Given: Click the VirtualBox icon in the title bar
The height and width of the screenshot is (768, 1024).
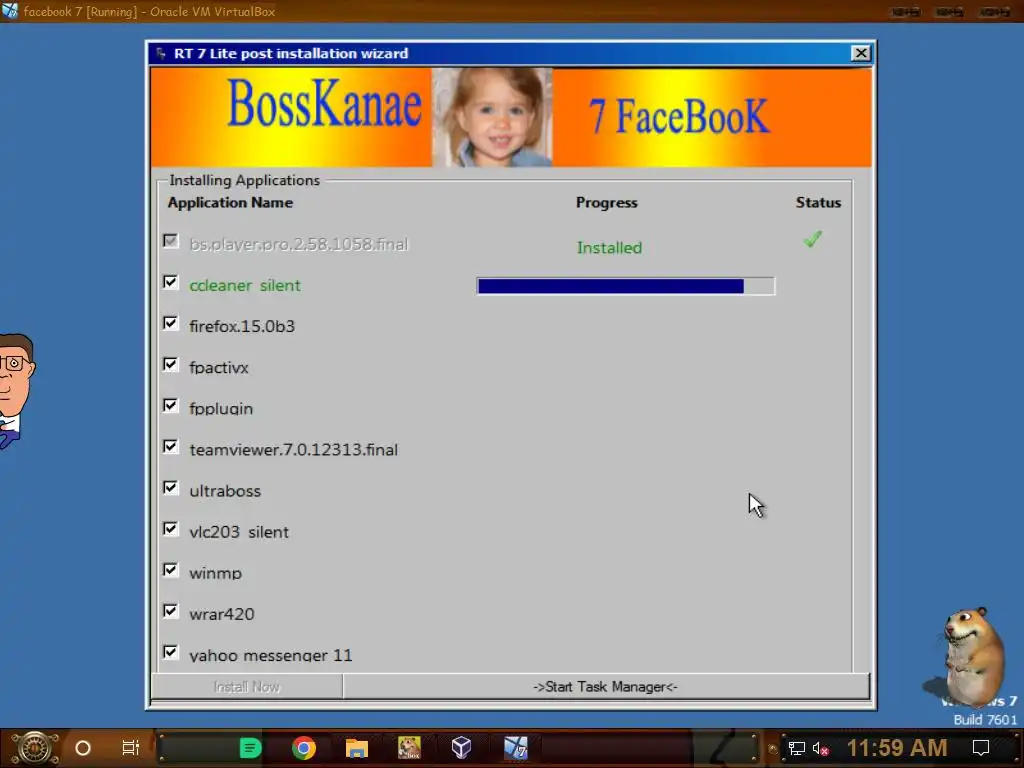Looking at the screenshot, I should (x=10, y=11).
